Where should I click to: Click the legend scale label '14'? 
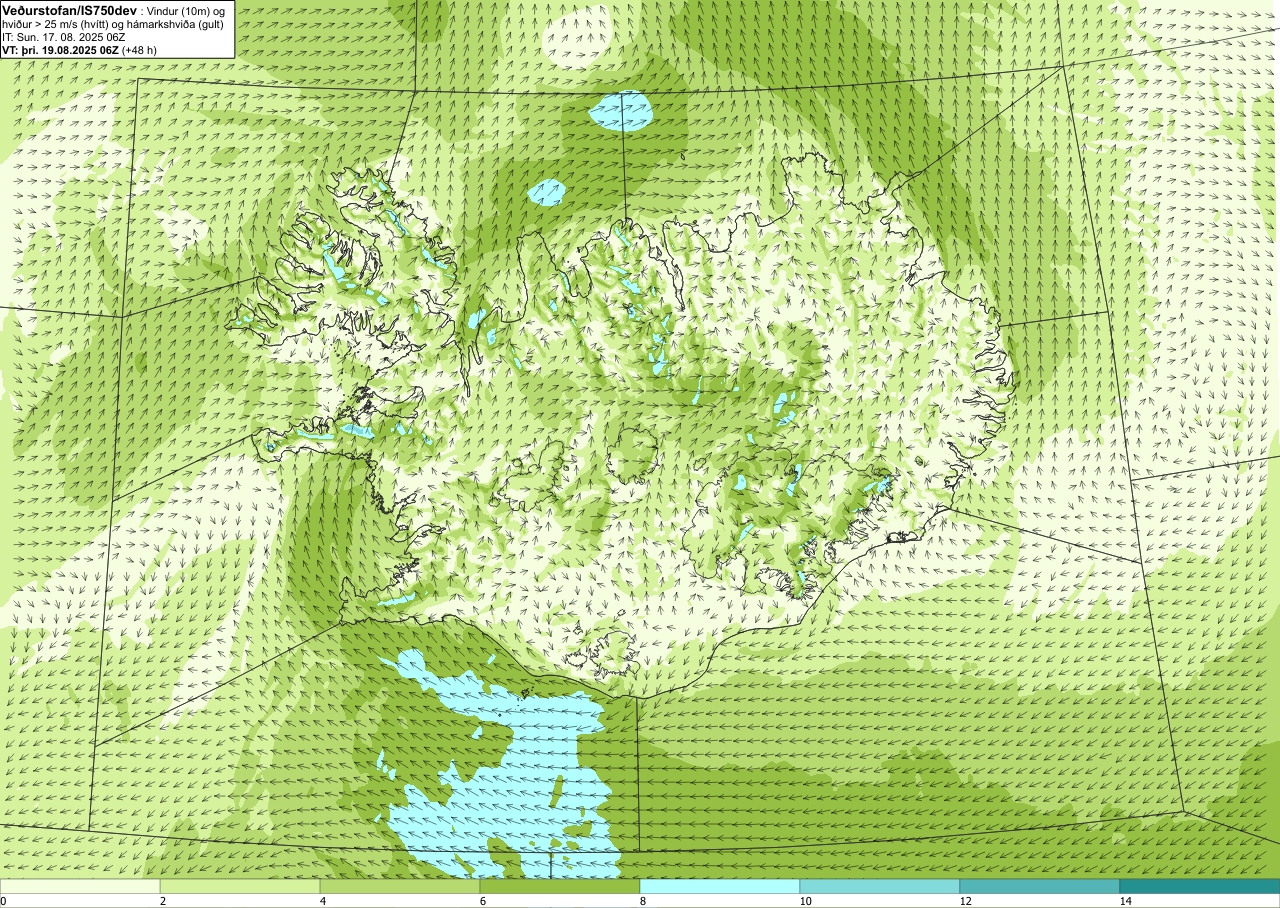(x=1125, y=901)
